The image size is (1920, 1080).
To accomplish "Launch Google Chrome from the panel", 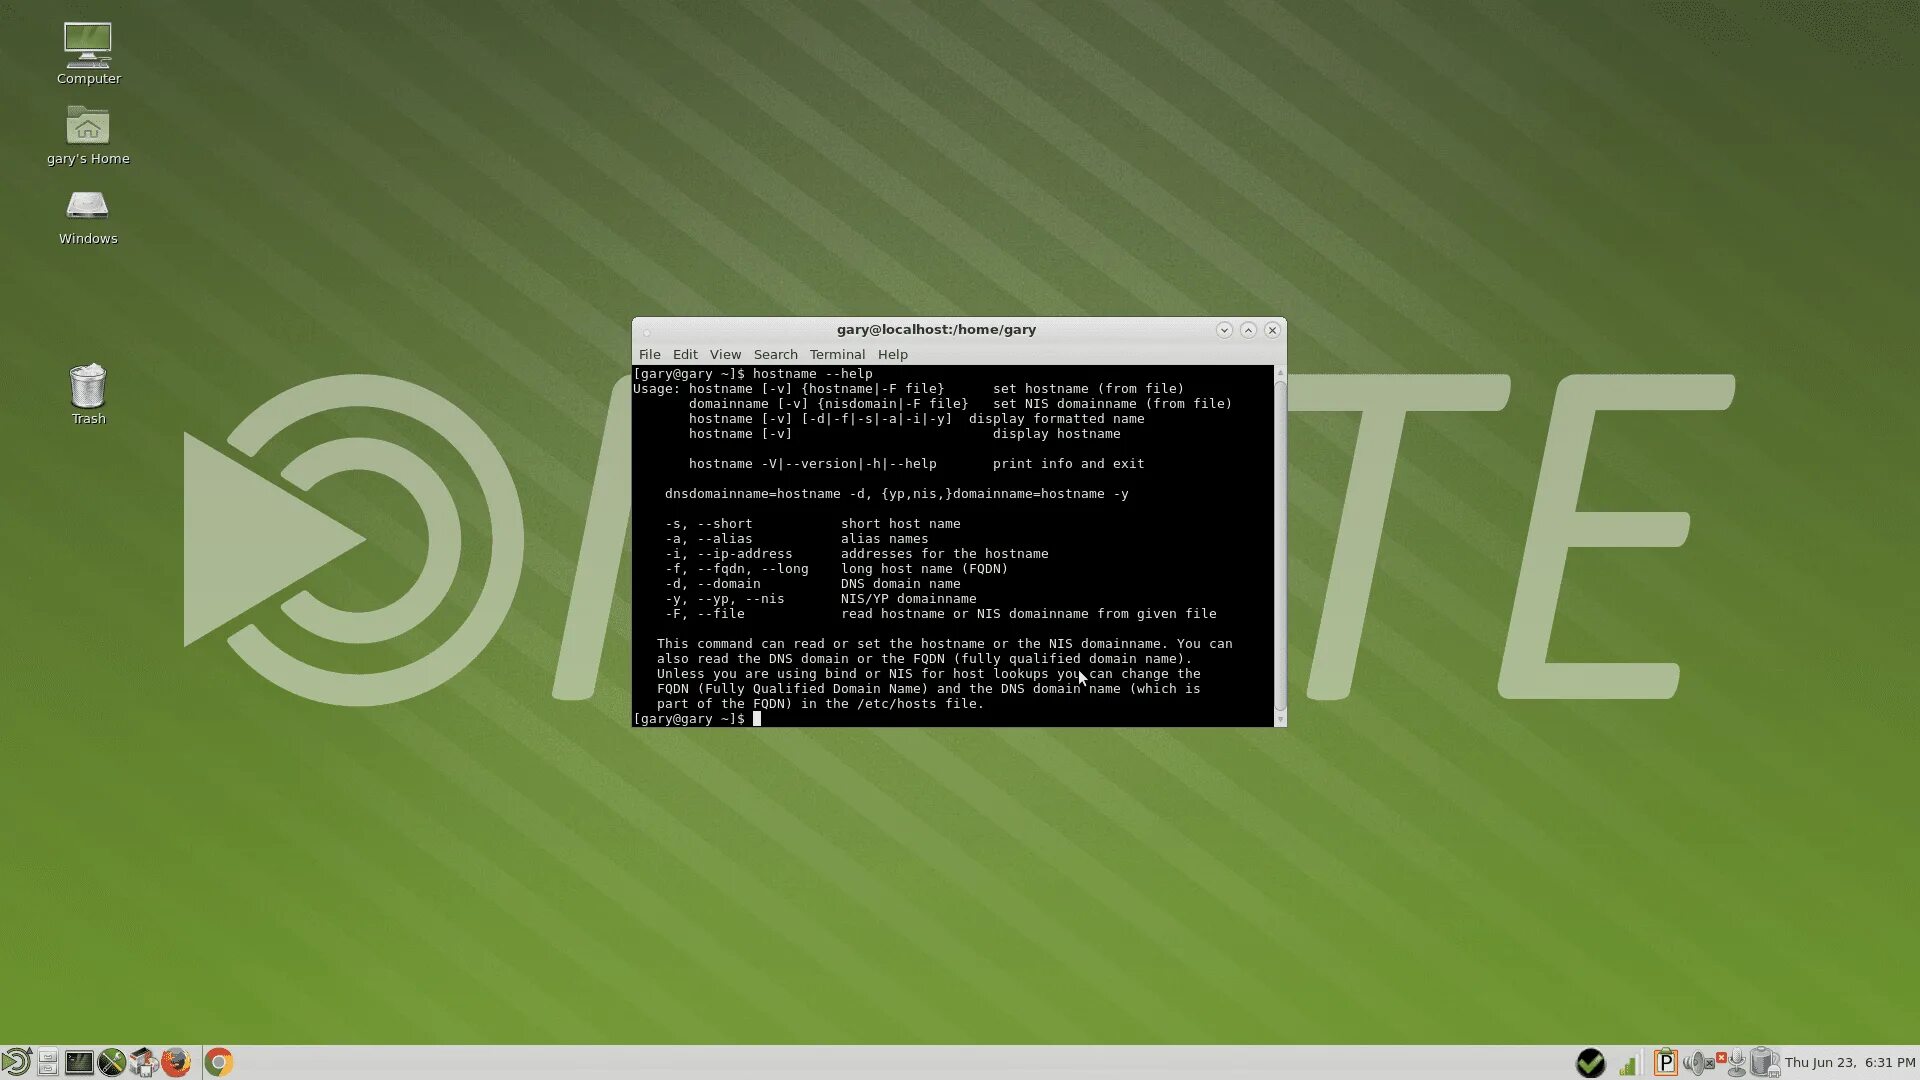I will [x=219, y=1062].
